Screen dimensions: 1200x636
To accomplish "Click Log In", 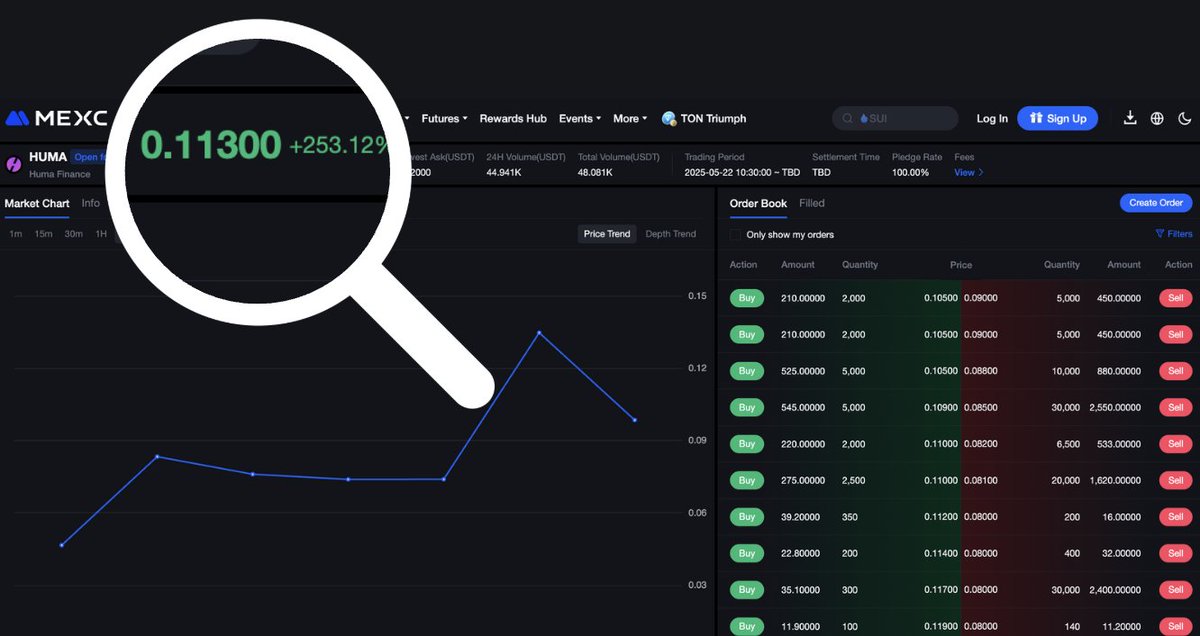I will tap(992, 118).
